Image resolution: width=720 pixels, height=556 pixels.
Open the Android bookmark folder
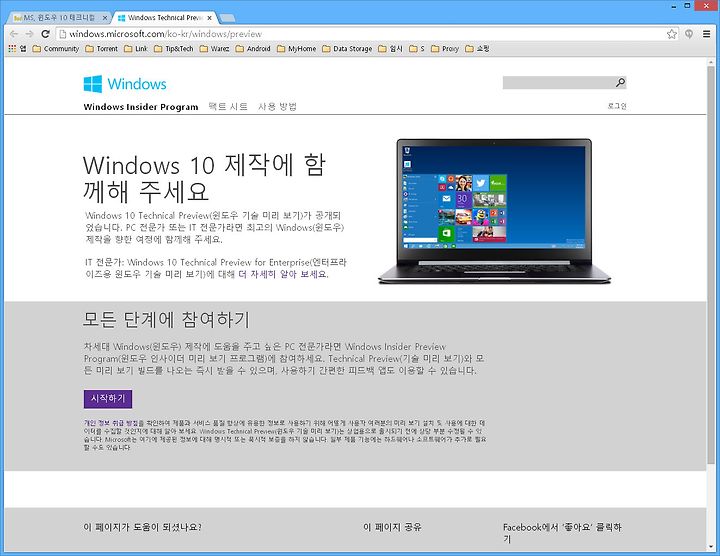click(253, 49)
